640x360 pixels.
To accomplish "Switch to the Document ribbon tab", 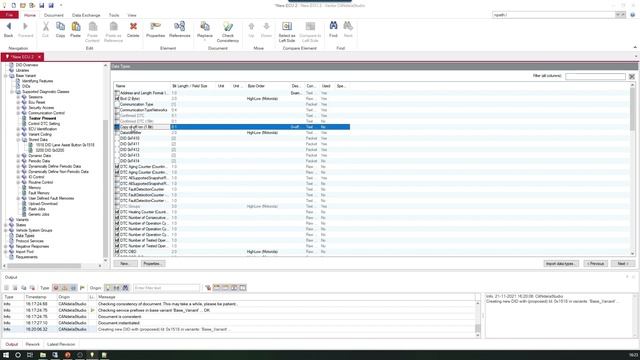I will point(53,15).
